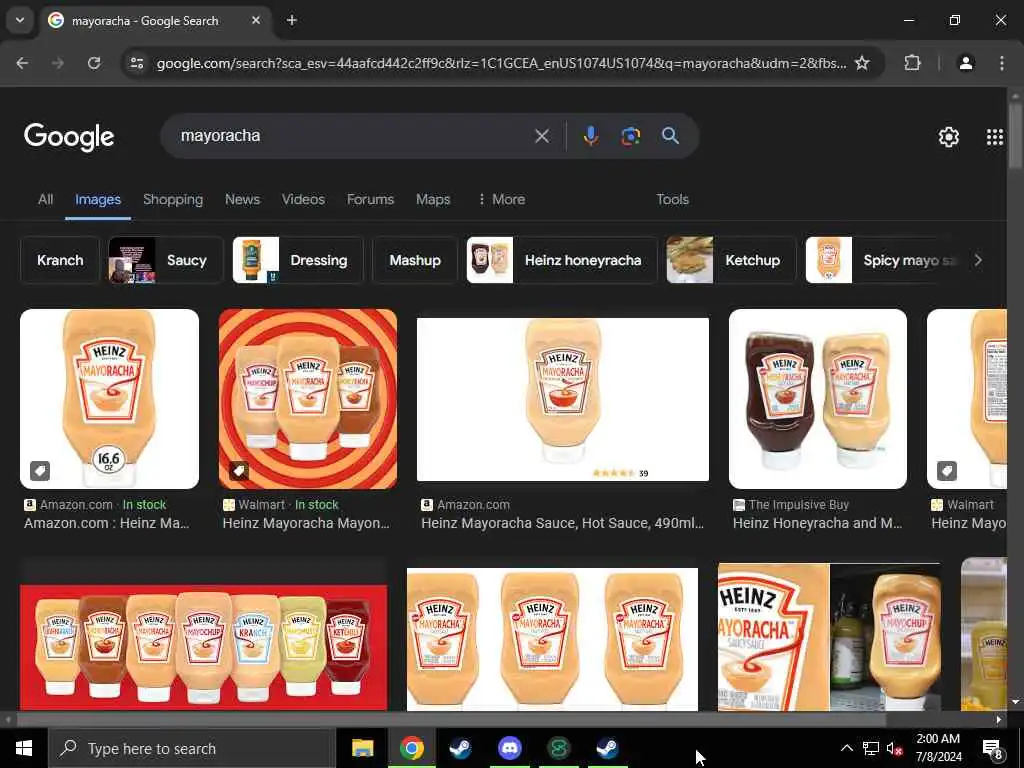Viewport: 1024px width, 768px height.
Task: Open Amazon 16.6 oz Mayoracha bottle image
Action: pyautogui.click(x=110, y=399)
